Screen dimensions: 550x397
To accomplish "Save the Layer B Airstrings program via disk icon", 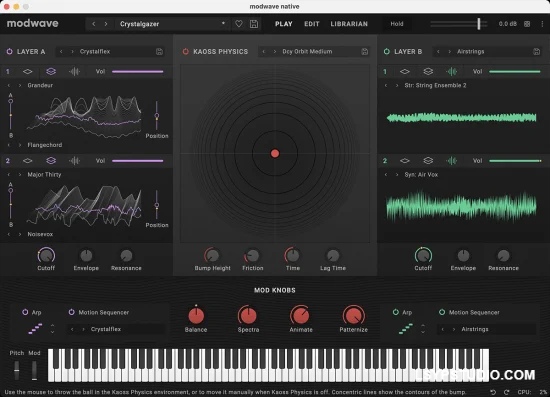I will click(x=536, y=52).
